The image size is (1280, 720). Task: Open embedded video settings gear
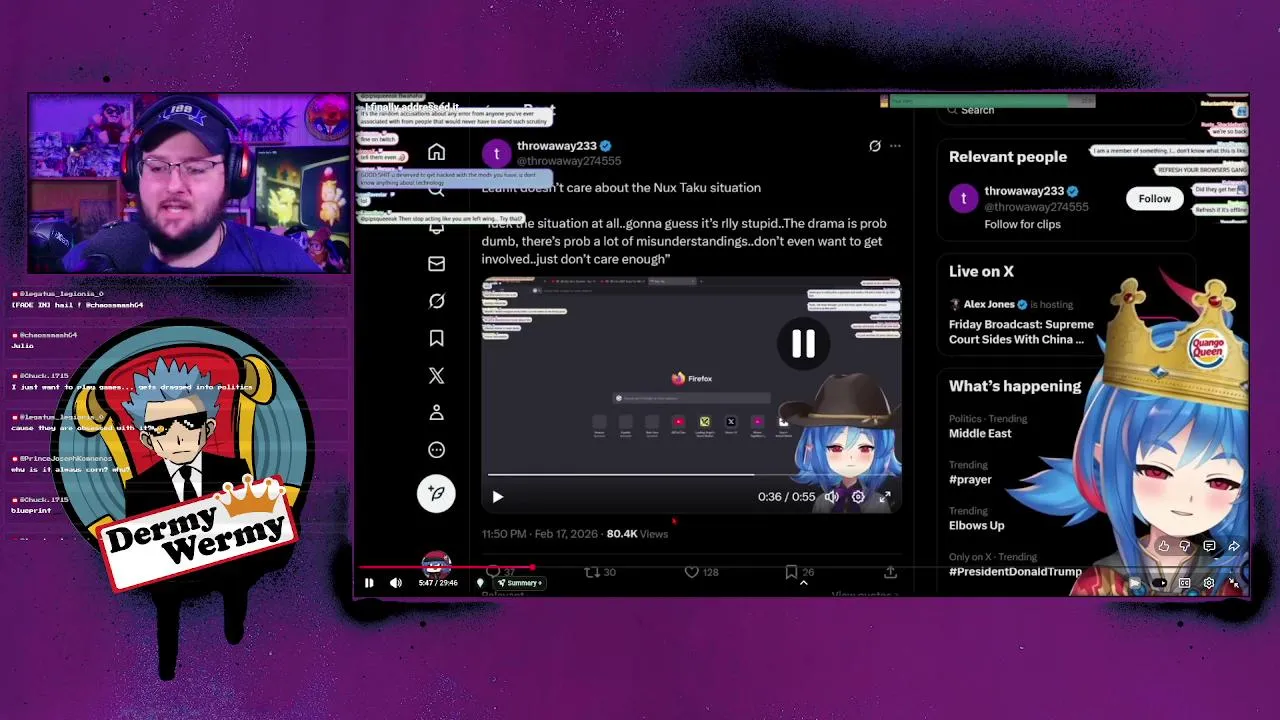[x=858, y=497]
